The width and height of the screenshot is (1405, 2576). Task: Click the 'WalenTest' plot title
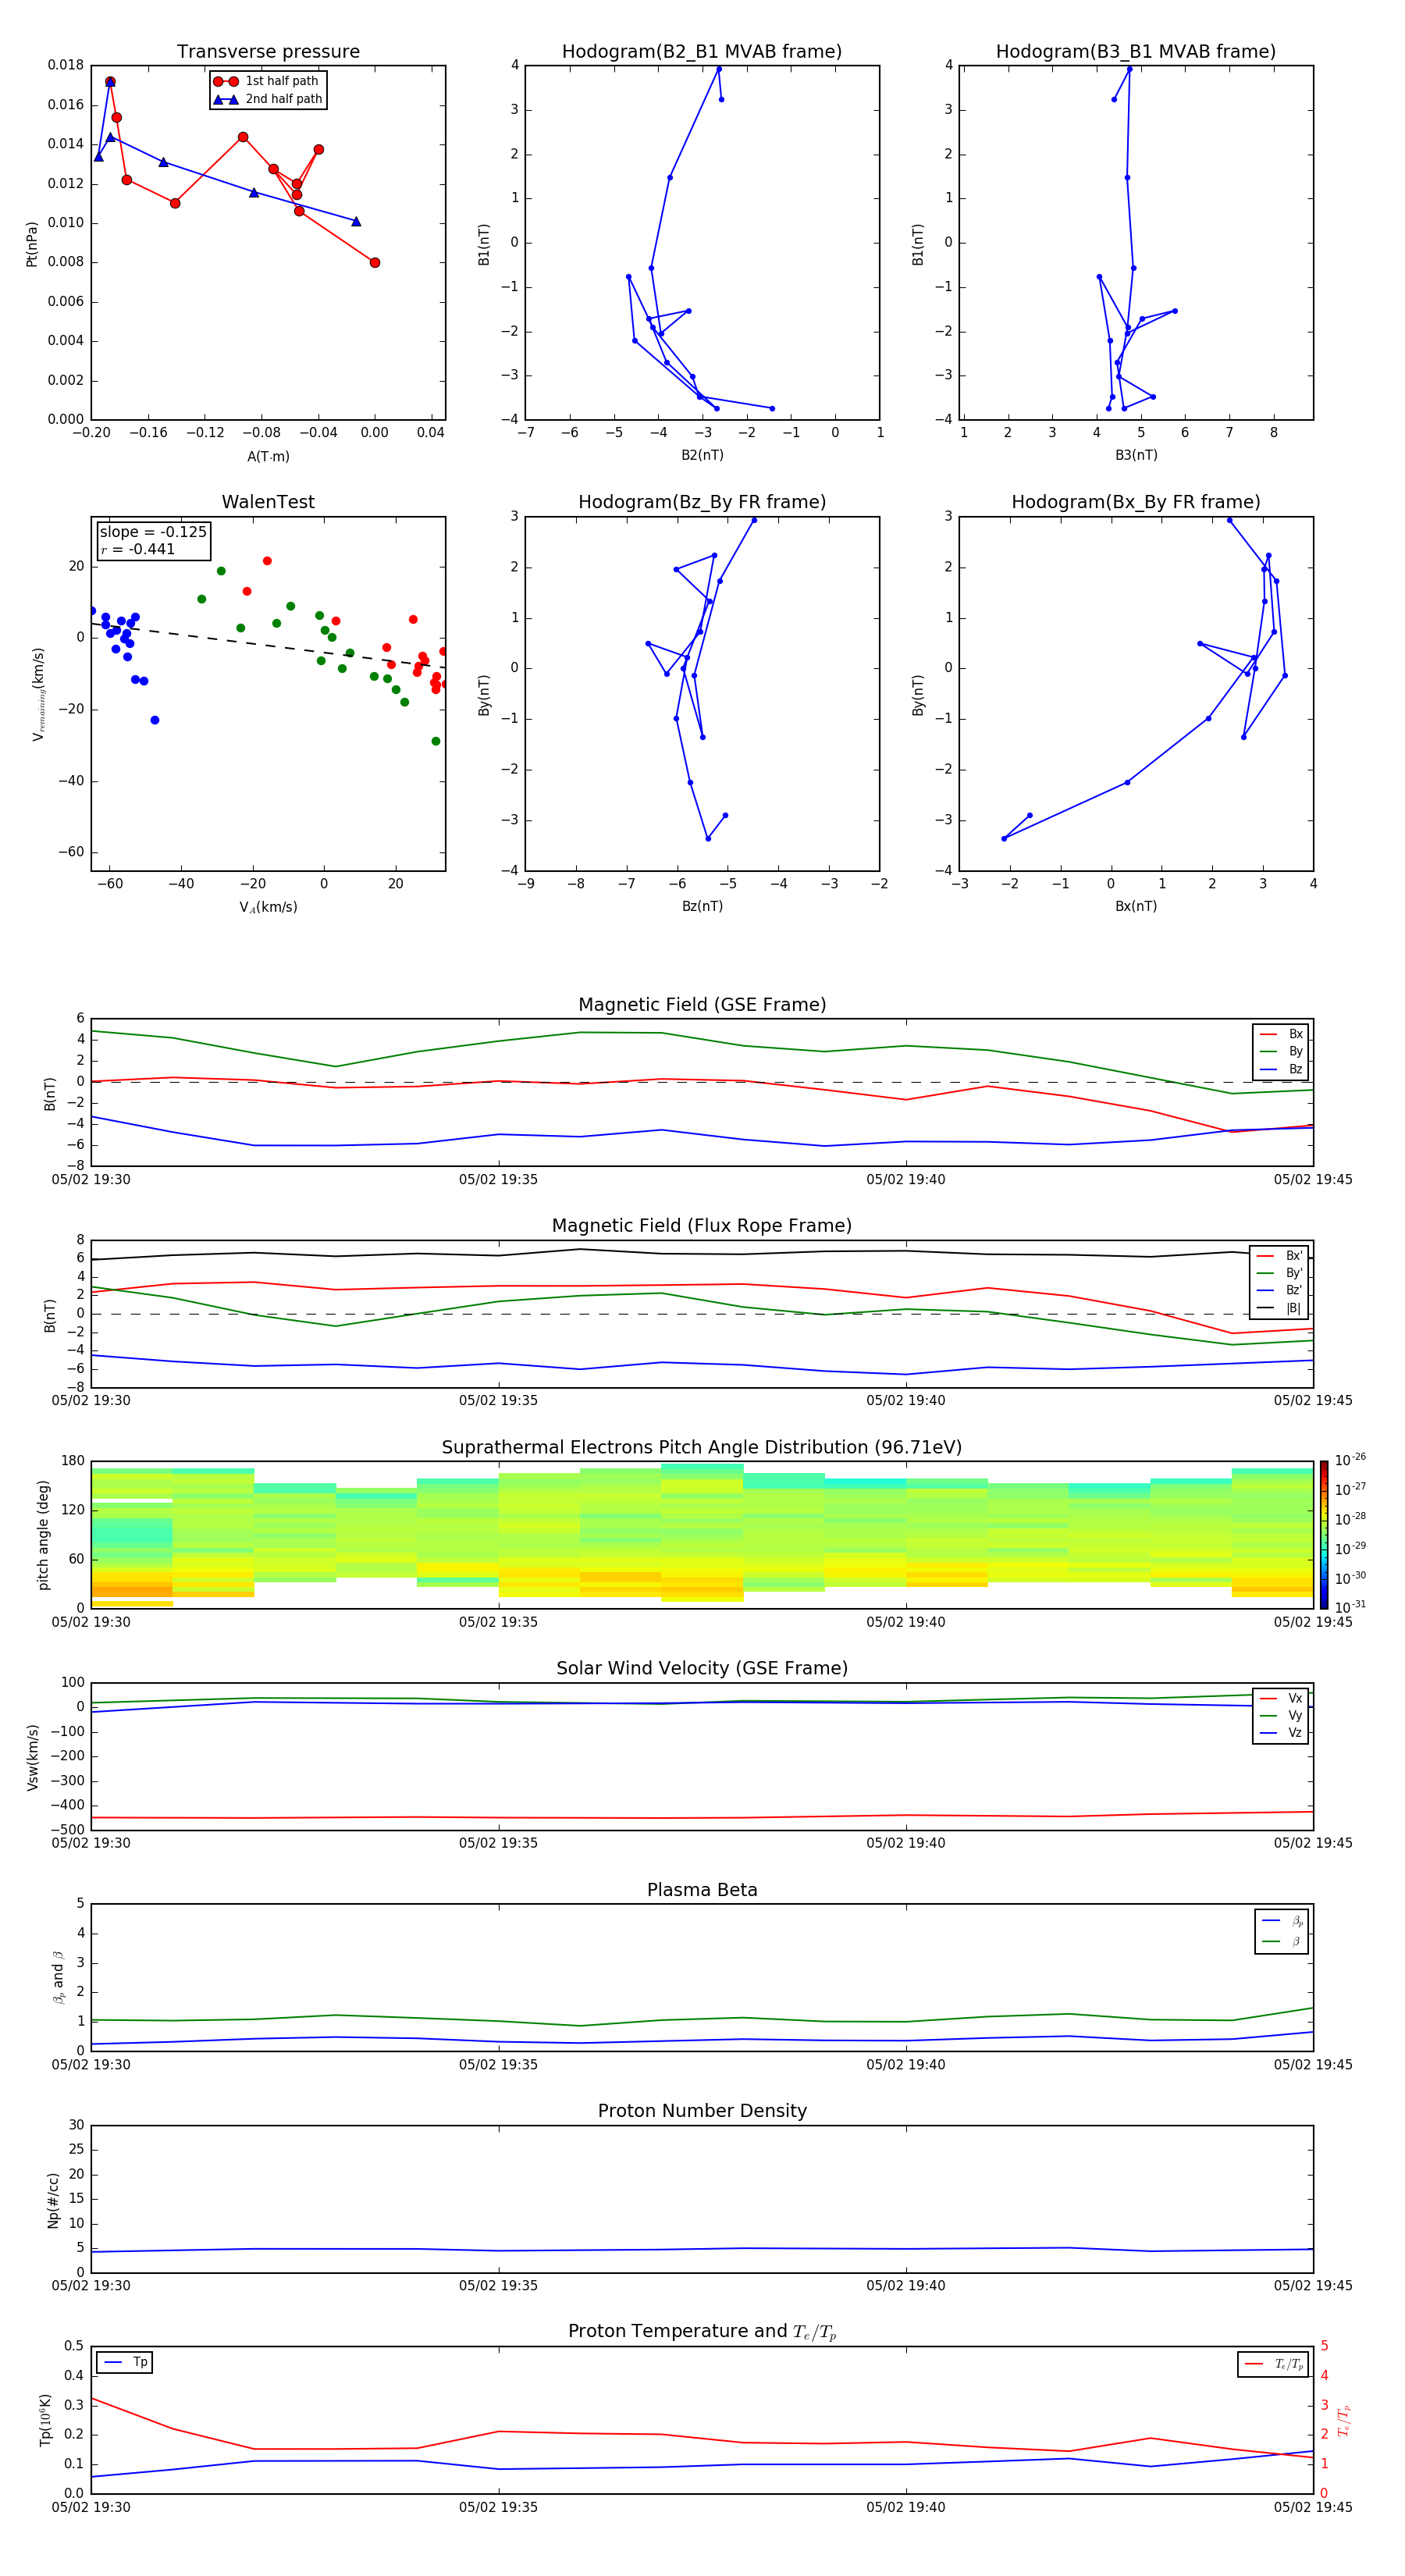[x=268, y=502]
